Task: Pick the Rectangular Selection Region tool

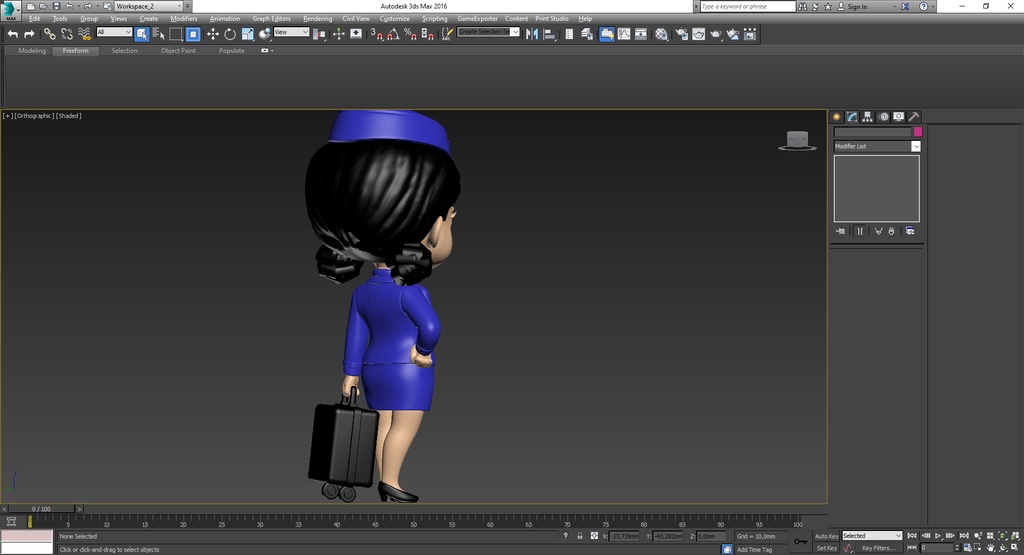Action: tap(176, 34)
